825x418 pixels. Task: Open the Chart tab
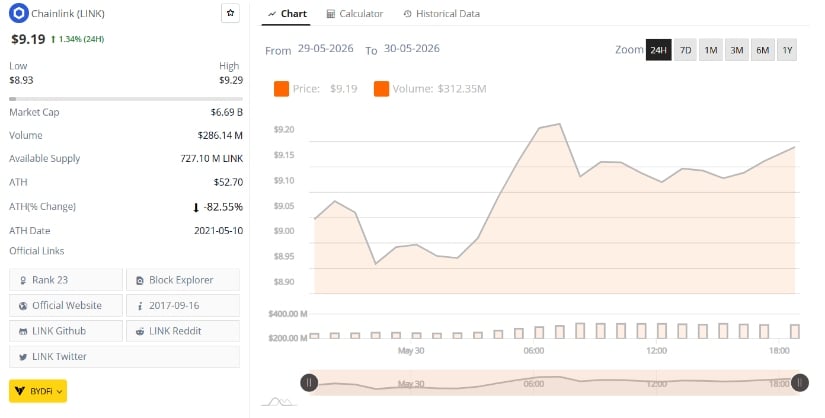286,14
